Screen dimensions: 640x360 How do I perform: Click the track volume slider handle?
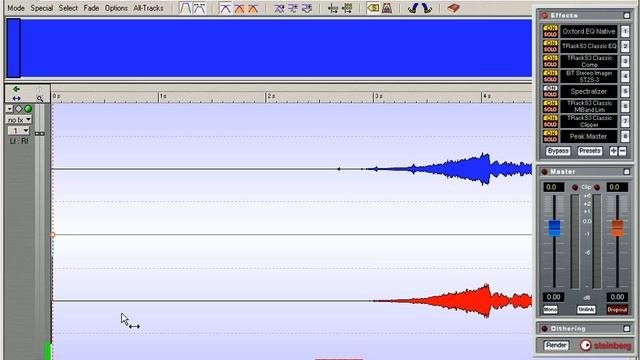click(x=40, y=133)
